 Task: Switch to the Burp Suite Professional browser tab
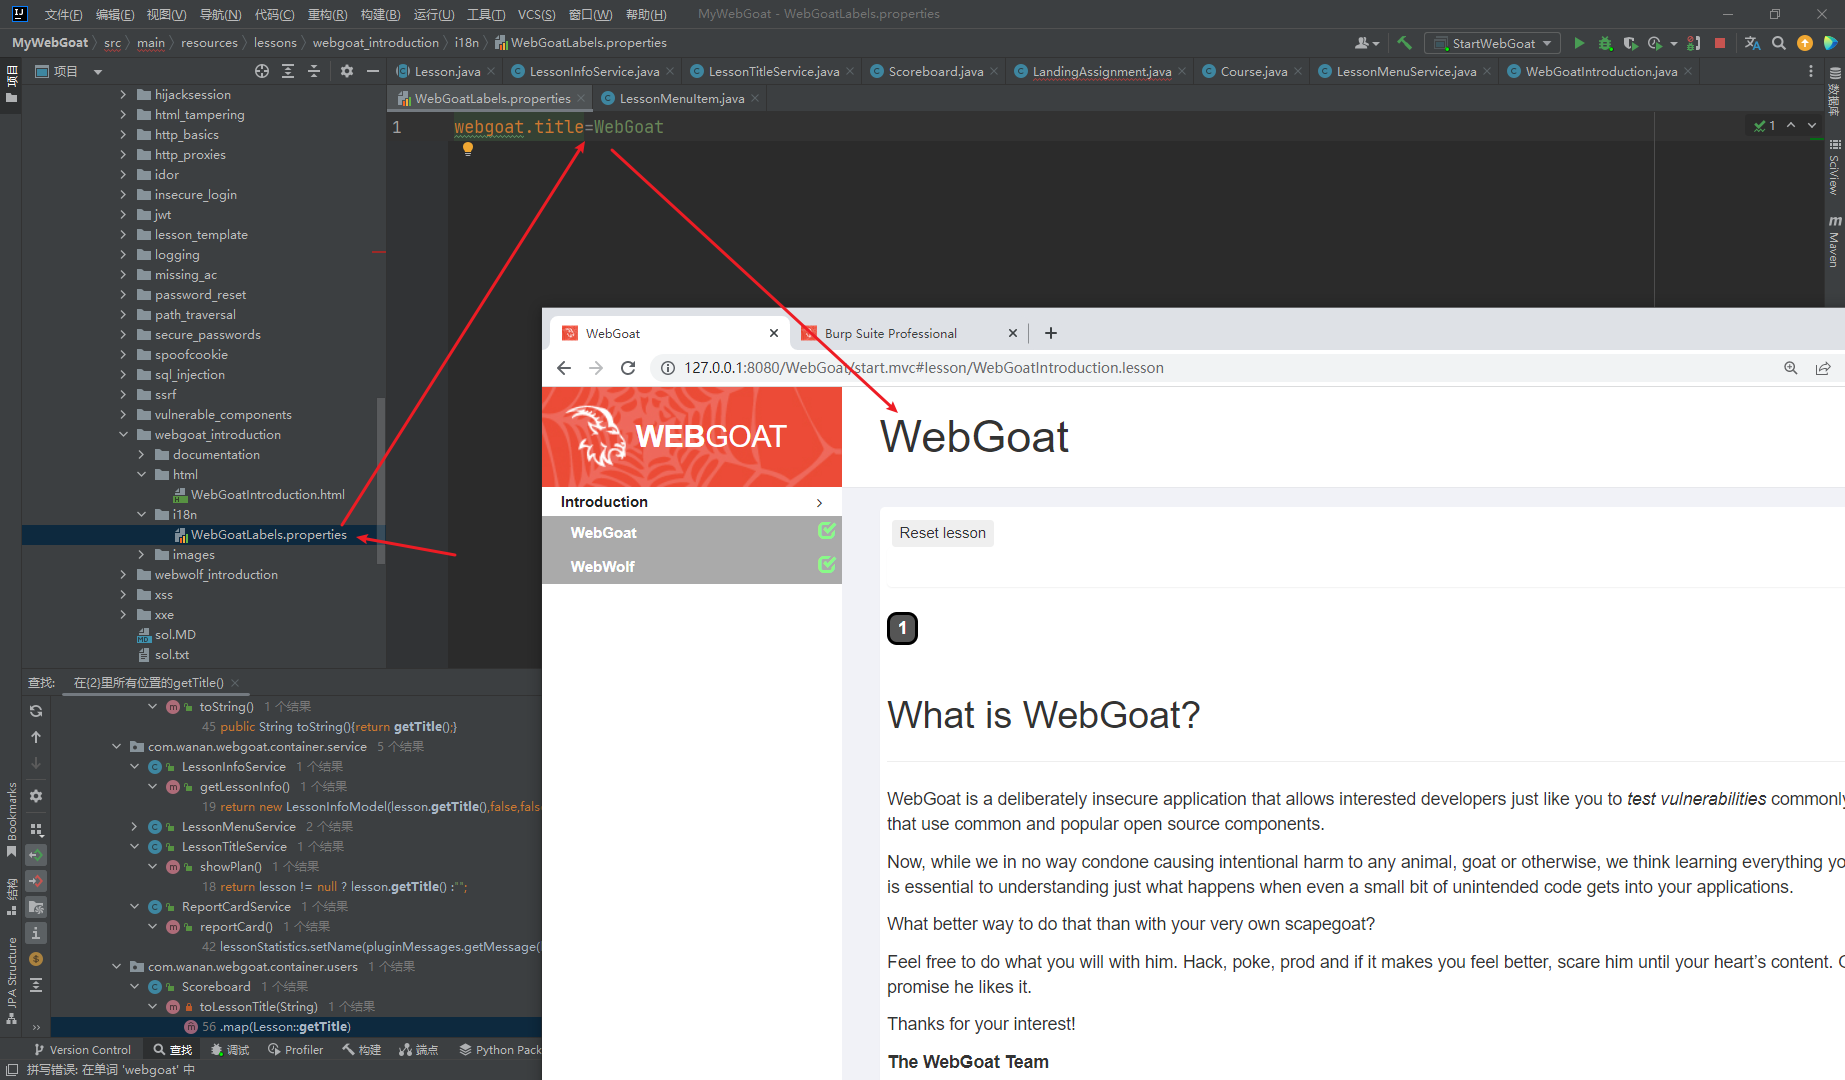pyautogui.click(x=890, y=333)
